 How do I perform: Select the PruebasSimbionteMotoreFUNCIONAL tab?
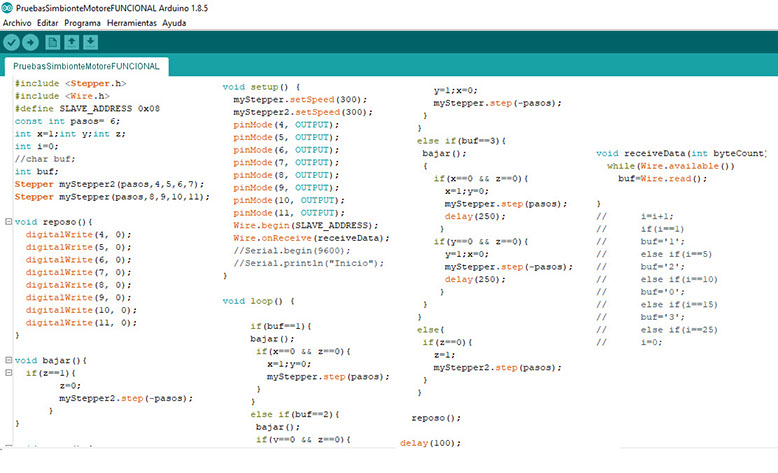(x=86, y=66)
